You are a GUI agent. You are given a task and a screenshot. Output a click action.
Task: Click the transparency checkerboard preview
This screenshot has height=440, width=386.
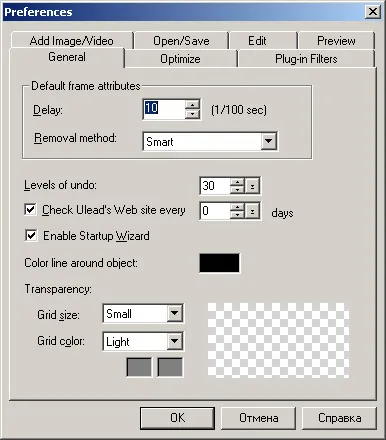(x=279, y=340)
